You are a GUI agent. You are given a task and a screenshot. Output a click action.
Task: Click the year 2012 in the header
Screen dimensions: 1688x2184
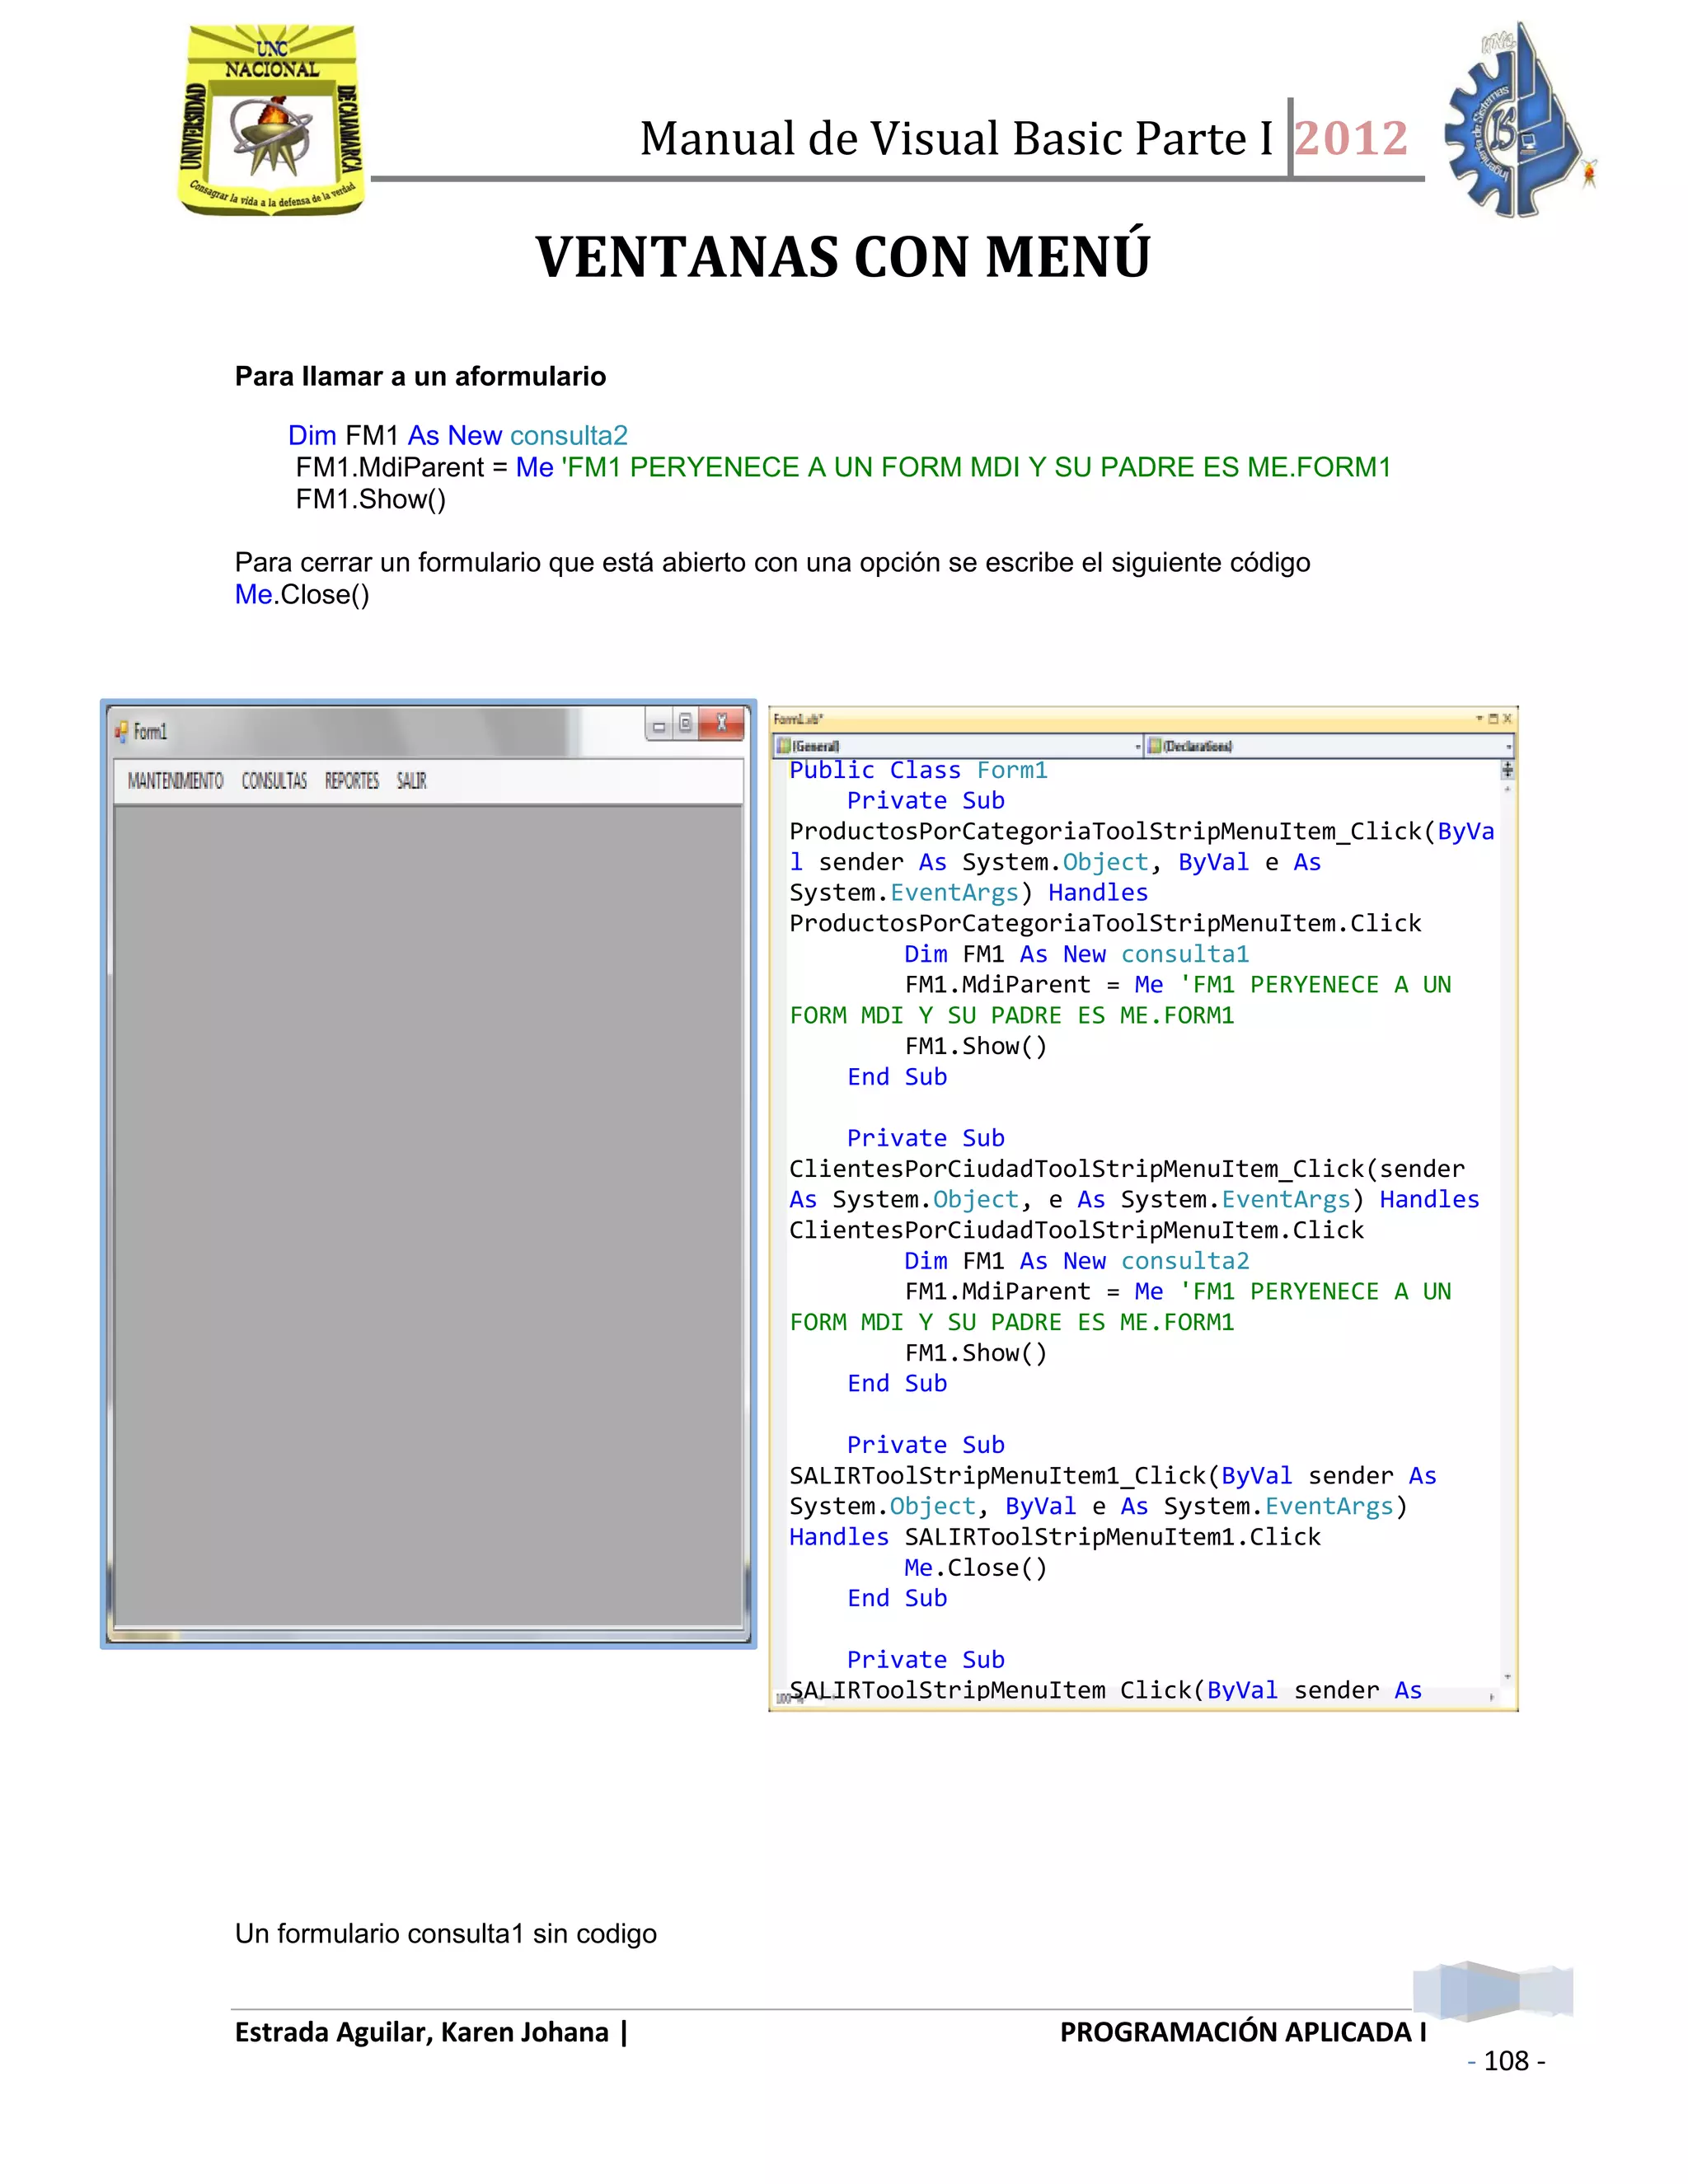tap(1352, 138)
